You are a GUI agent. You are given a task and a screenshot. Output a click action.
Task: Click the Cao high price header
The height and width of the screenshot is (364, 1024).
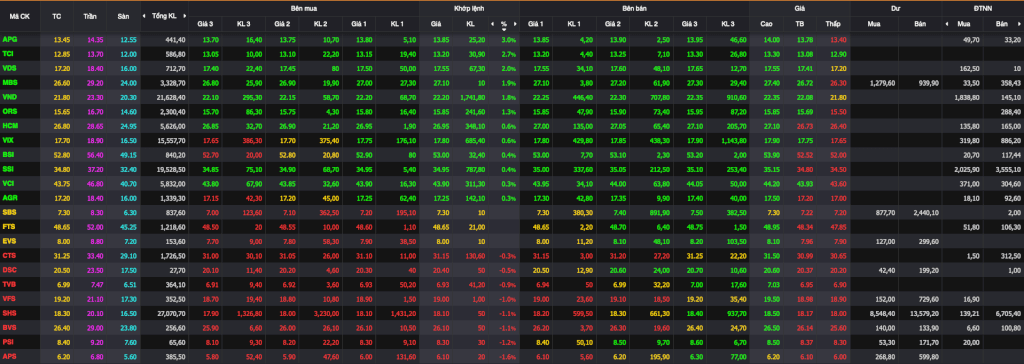coord(766,24)
